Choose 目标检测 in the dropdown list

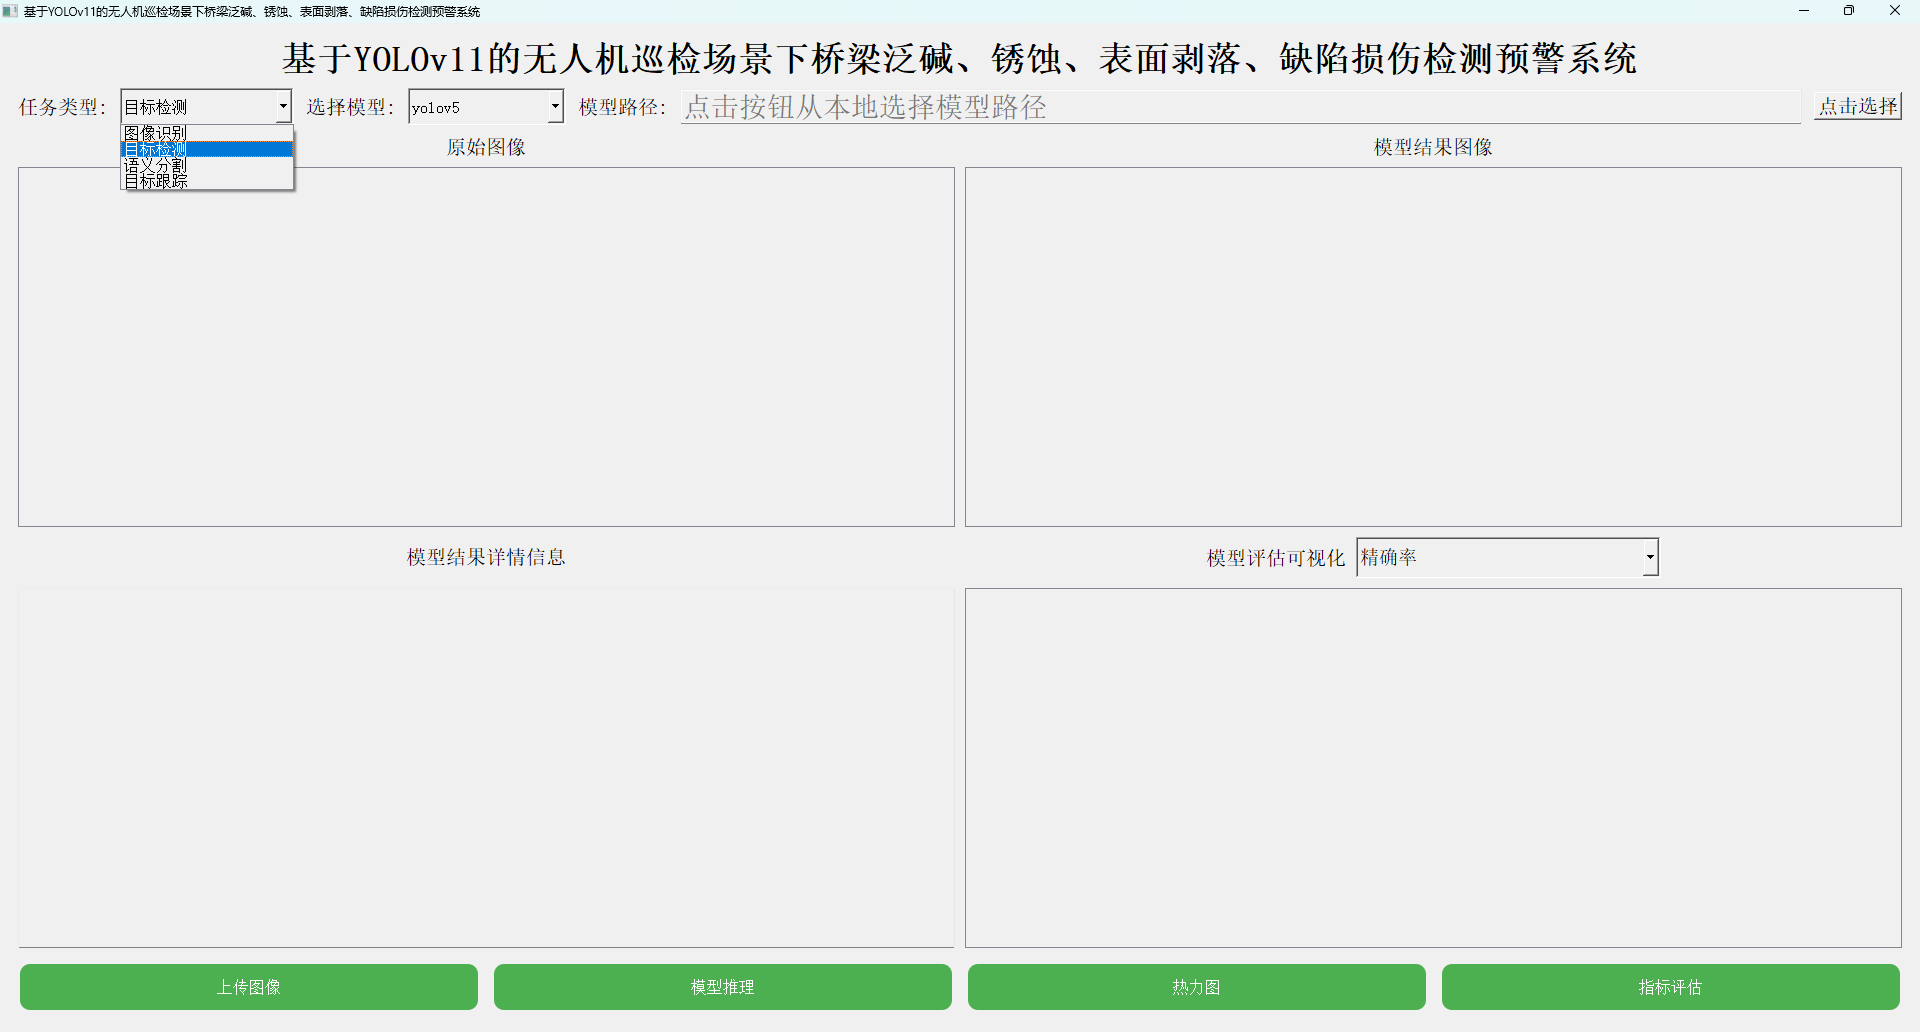pyautogui.click(x=207, y=149)
